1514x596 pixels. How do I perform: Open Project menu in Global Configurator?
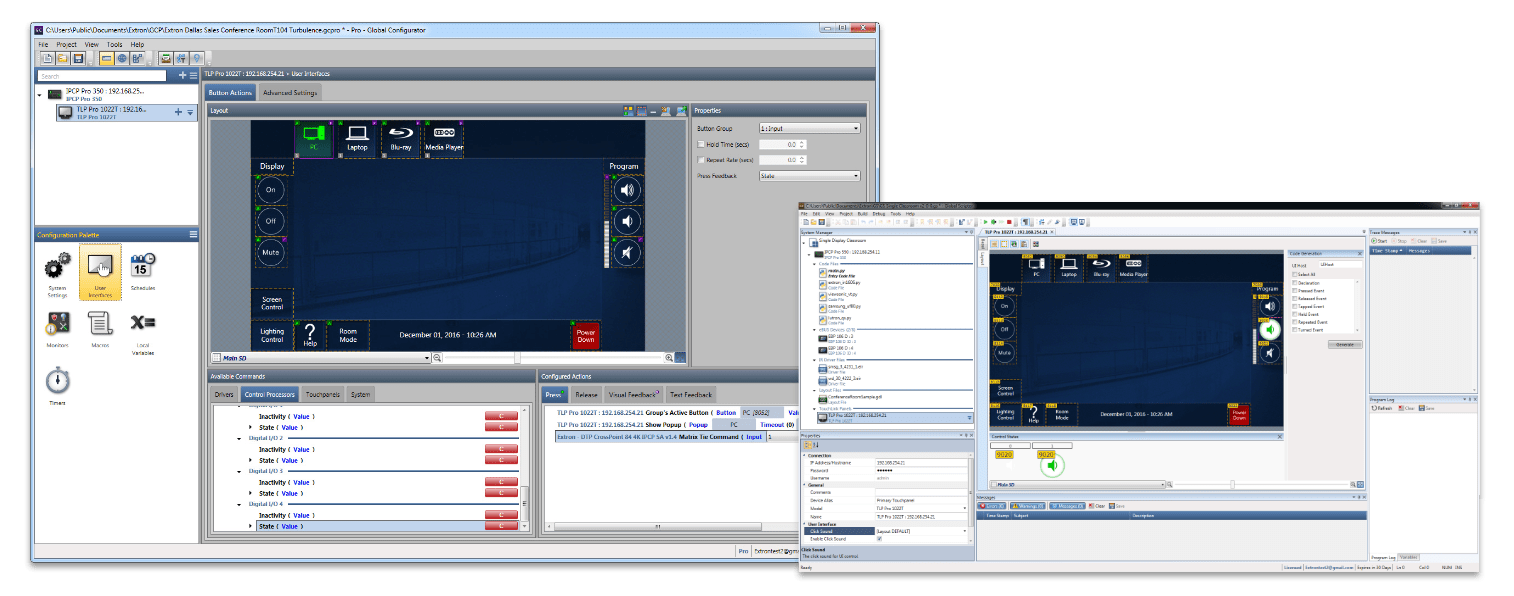tap(67, 45)
